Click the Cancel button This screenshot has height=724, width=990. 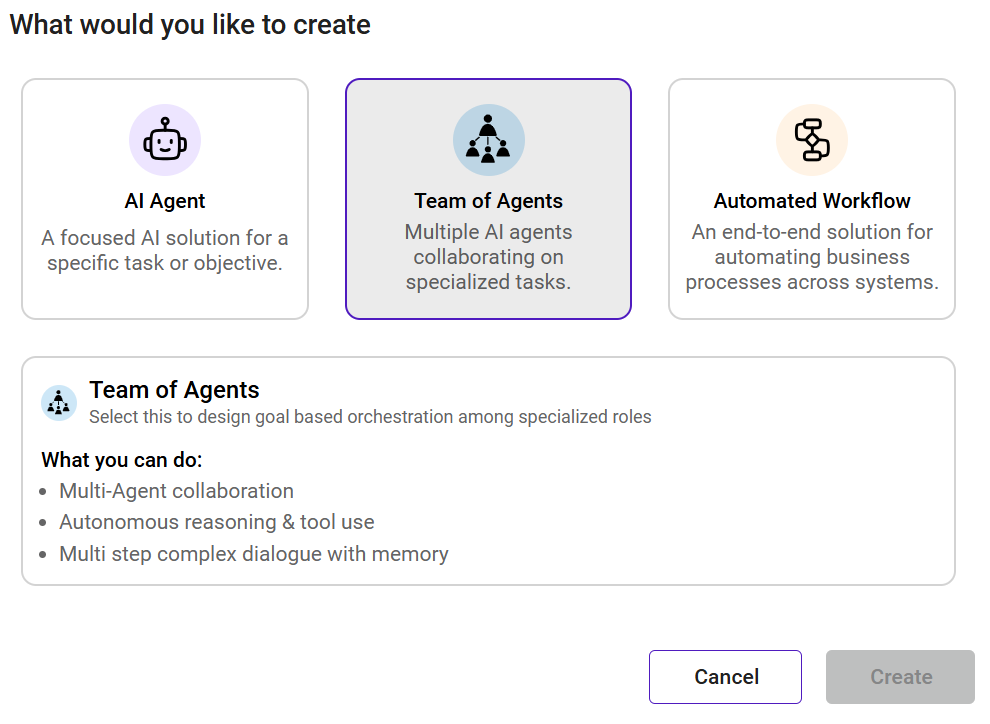(x=725, y=677)
